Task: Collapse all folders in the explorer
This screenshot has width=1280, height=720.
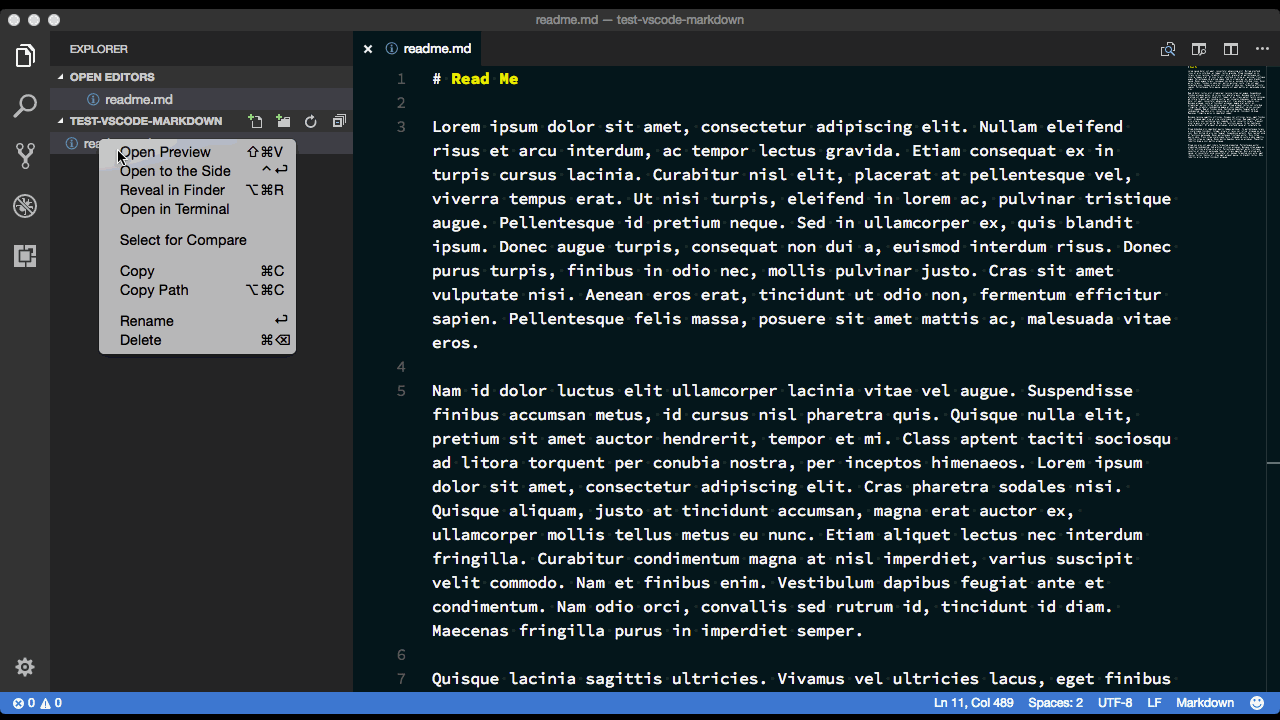Action: pos(339,122)
